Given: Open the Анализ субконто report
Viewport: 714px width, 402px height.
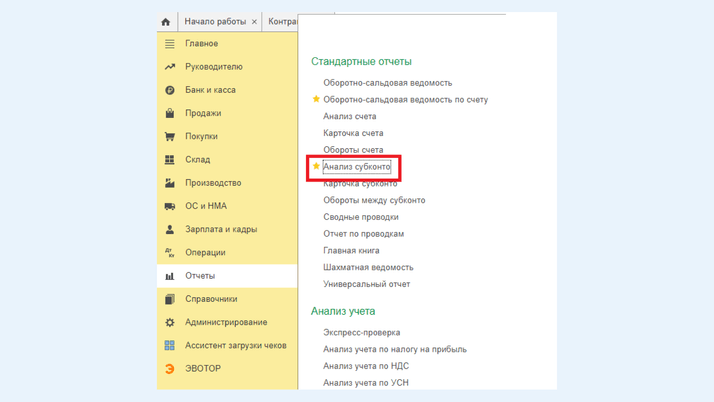Looking at the screenshot, I should tap(357, 167).
